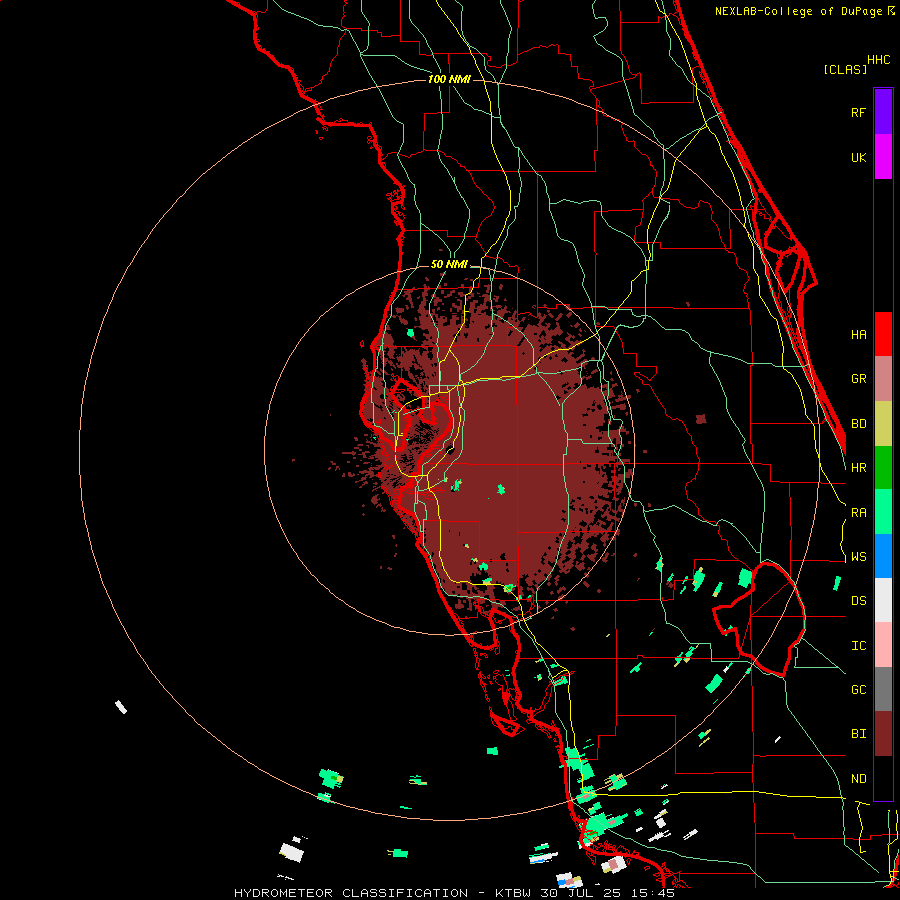The width and height of the screenshot is (900, 900).
Task: Click the 'IC' legend label
Action: (x=858, y=646)
